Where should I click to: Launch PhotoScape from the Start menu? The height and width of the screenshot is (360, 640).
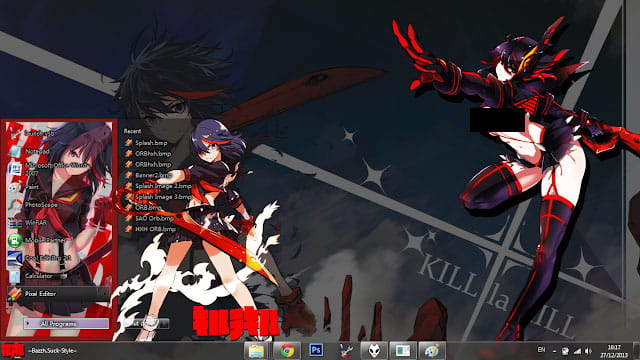[x=57, y=204]
